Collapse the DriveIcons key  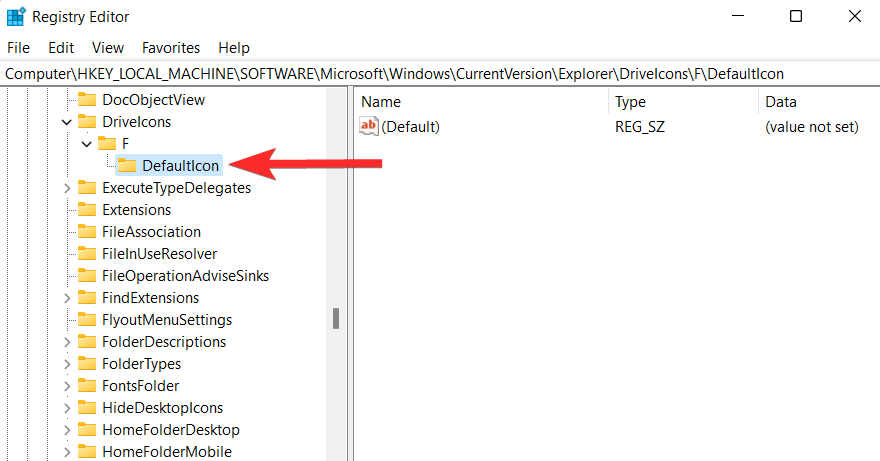click(67, 122)
